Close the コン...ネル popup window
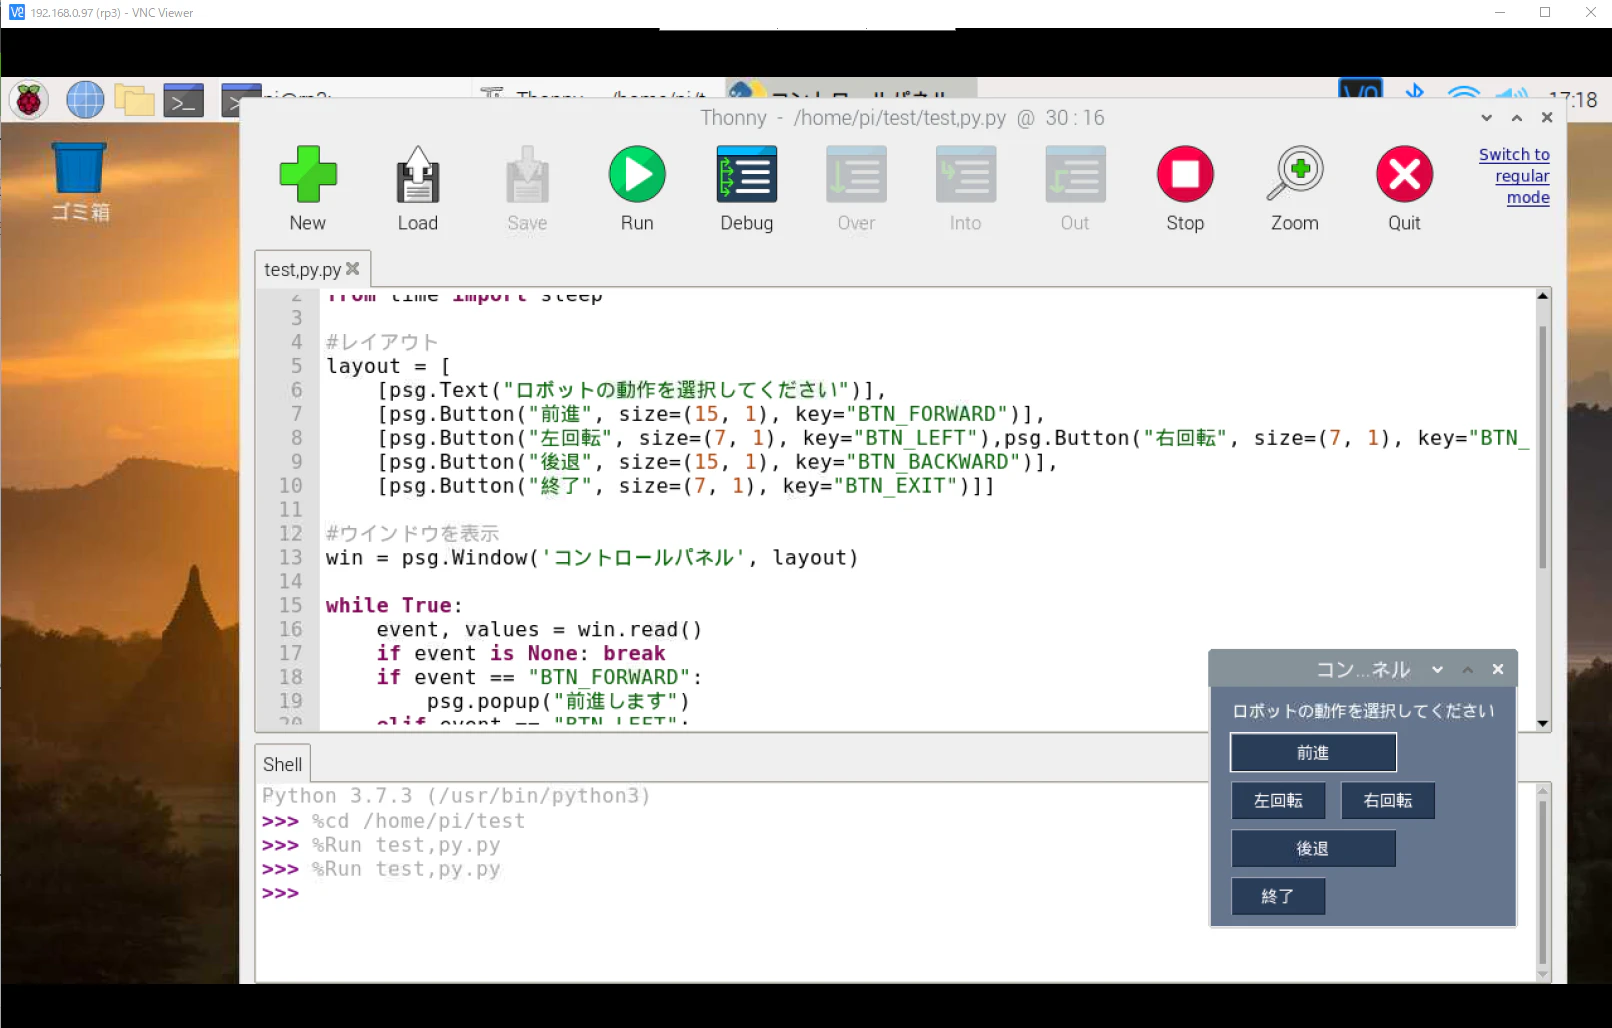 coord(1498,670)
